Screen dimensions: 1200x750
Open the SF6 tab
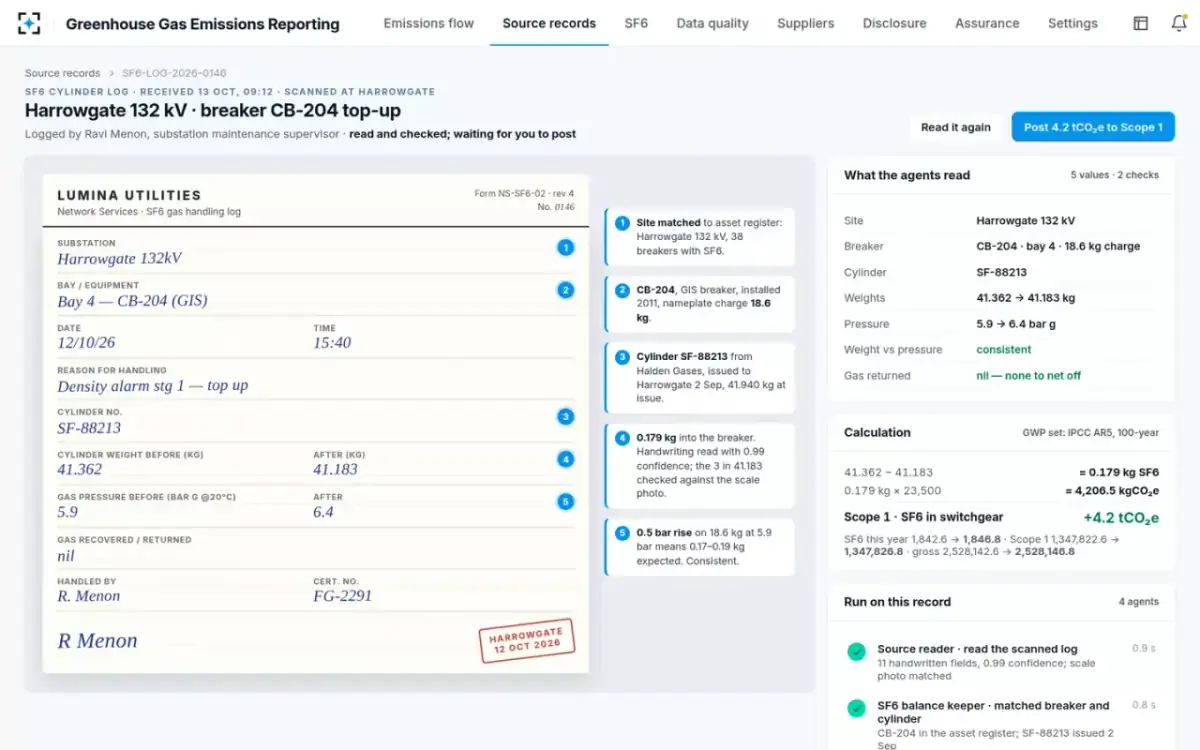click(636, 23)
